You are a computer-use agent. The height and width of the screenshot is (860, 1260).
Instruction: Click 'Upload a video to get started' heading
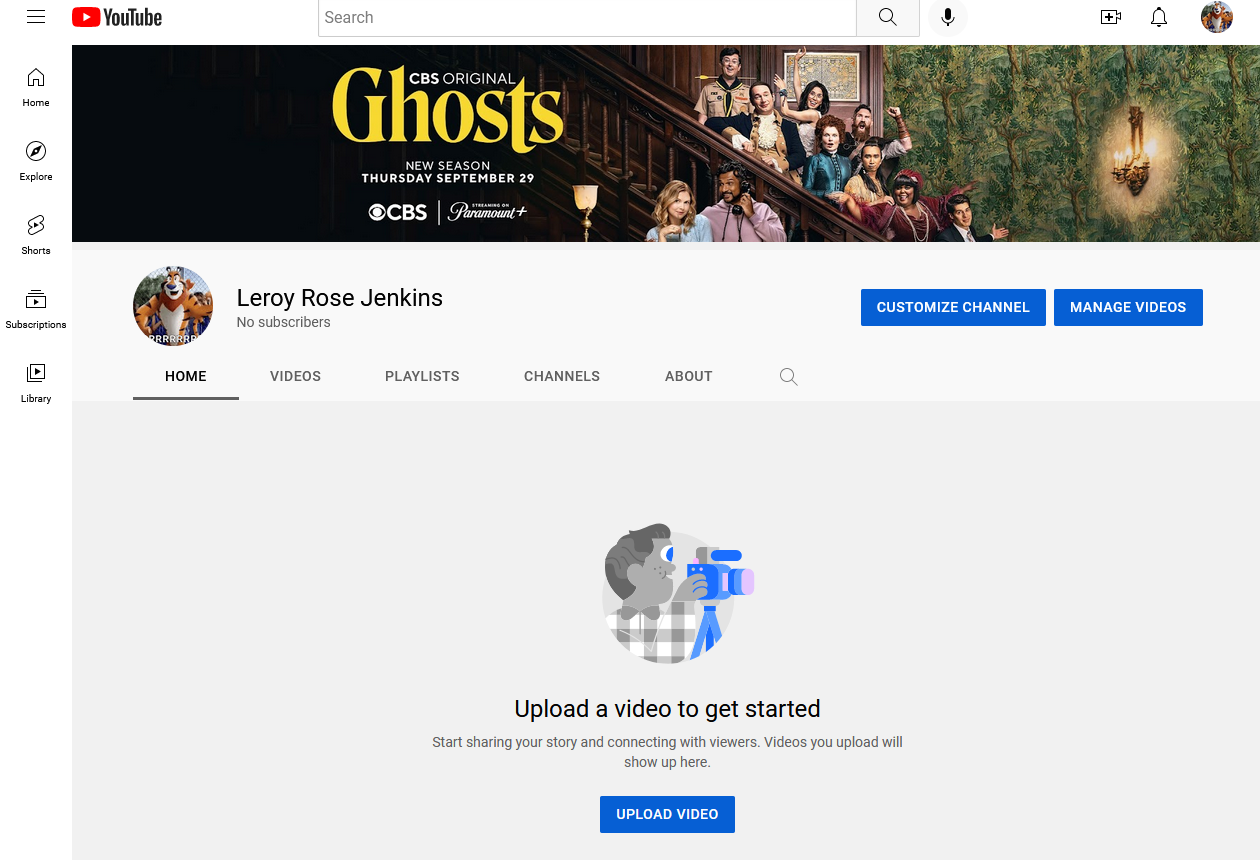click(667, 708)
